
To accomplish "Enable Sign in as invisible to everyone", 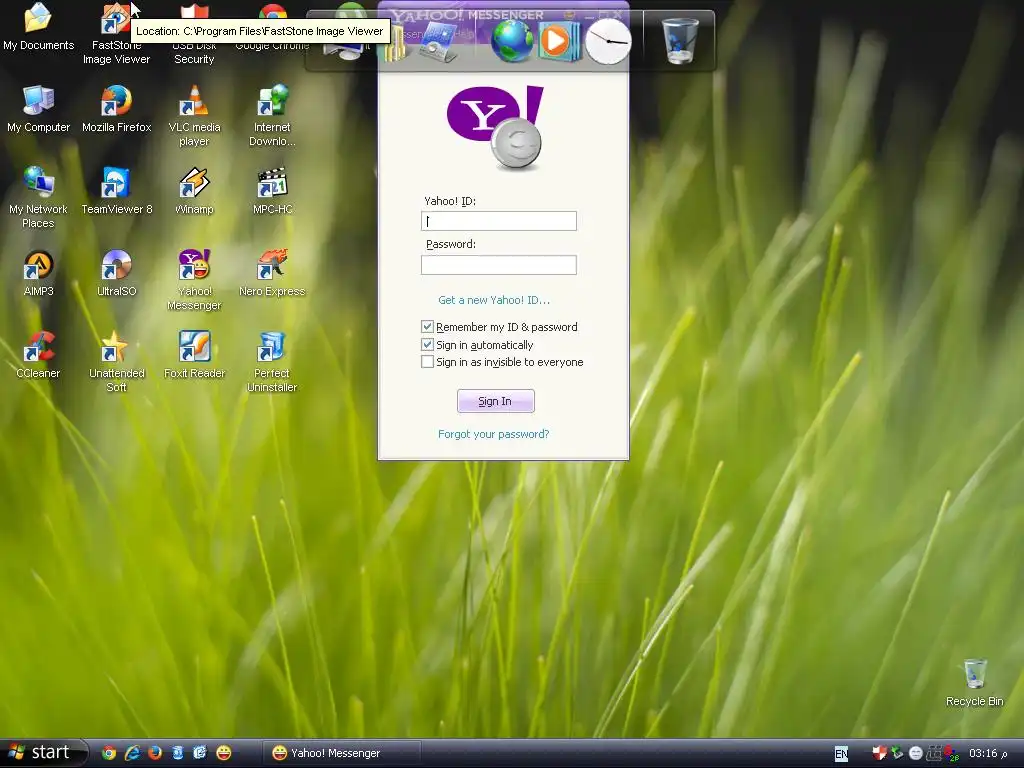I will click(x=427, y=362).
